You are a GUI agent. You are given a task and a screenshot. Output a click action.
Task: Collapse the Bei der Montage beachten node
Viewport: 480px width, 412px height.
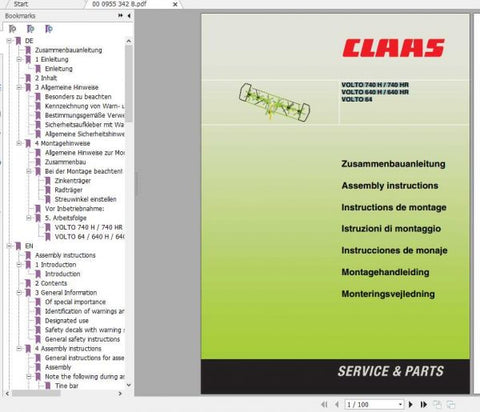point(29,171)
